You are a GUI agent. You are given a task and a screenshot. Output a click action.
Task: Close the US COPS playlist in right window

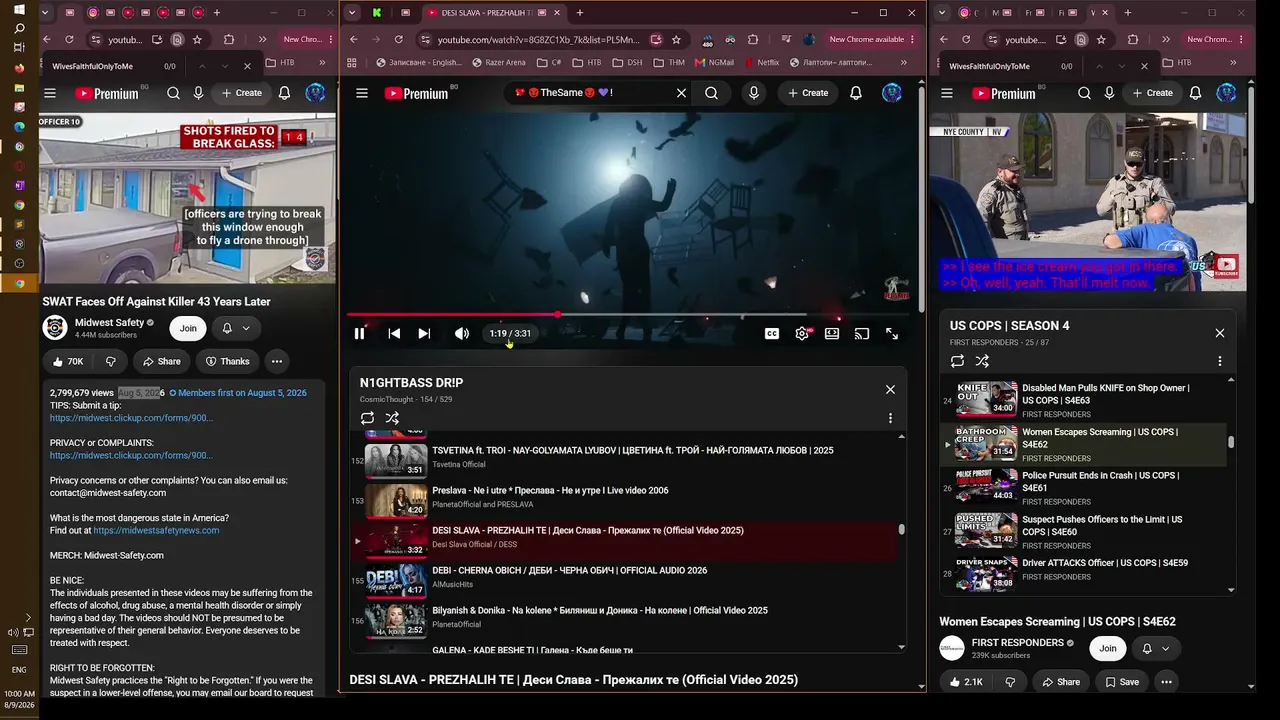(1220, 333)
